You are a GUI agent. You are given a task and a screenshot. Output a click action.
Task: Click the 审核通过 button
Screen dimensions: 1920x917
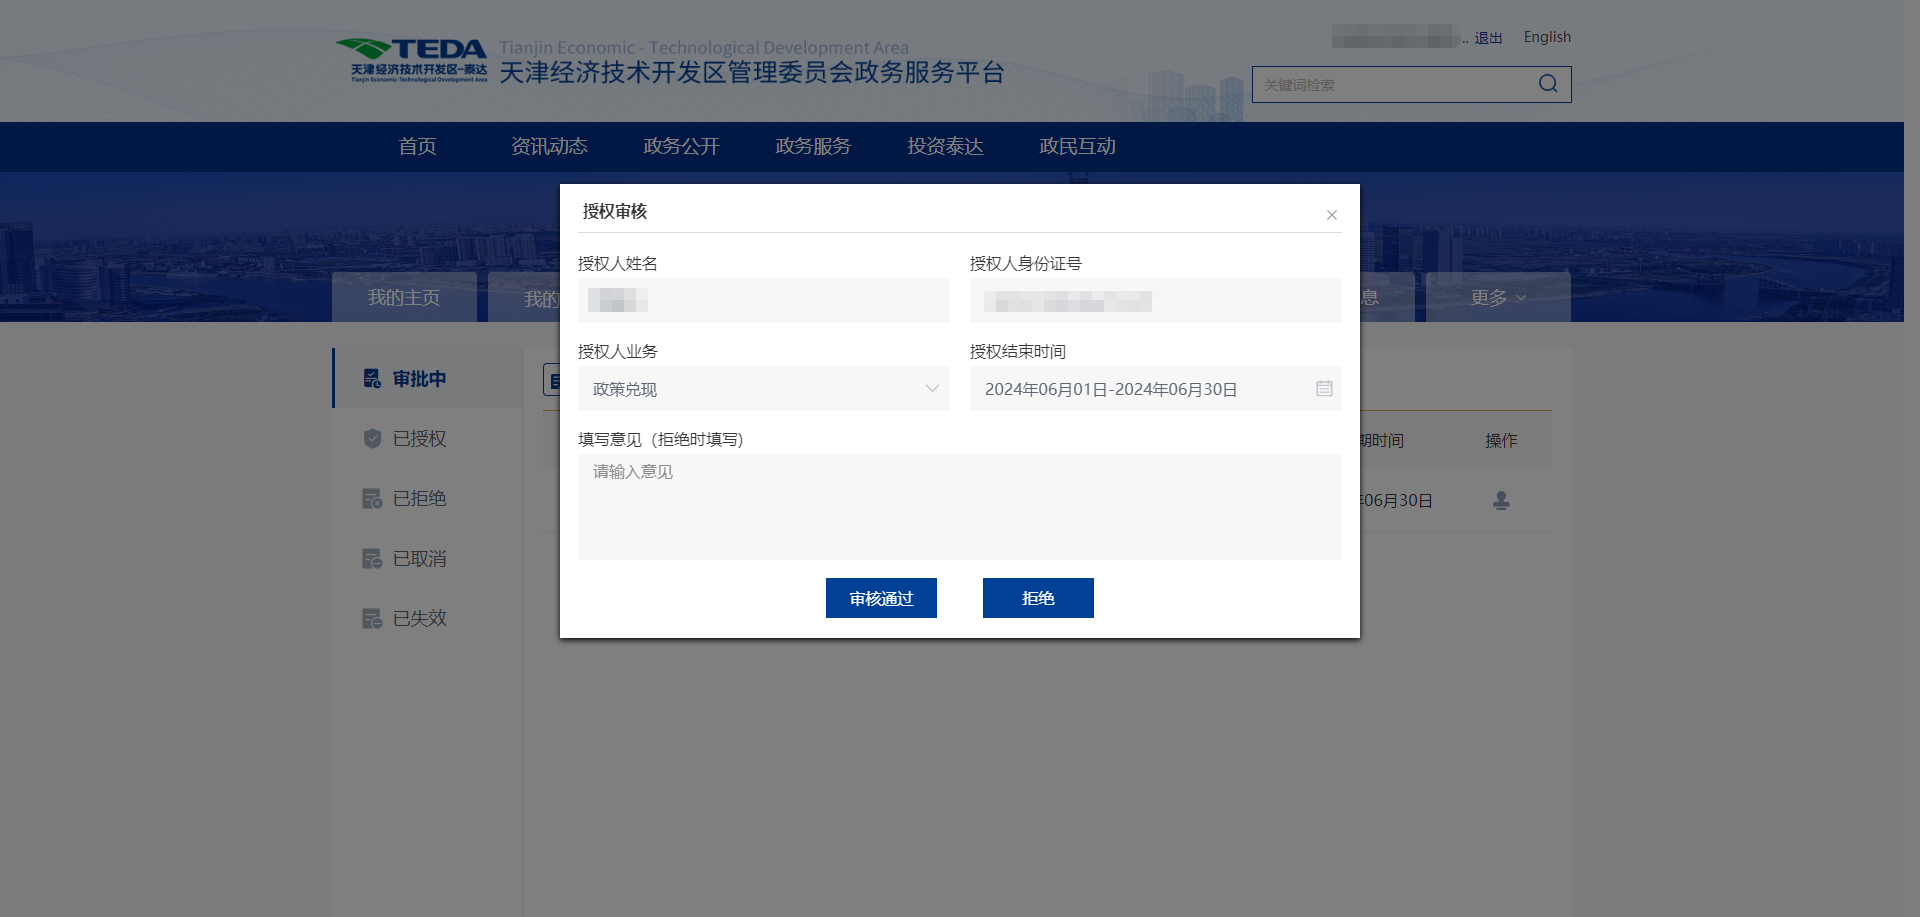[881, 598]
